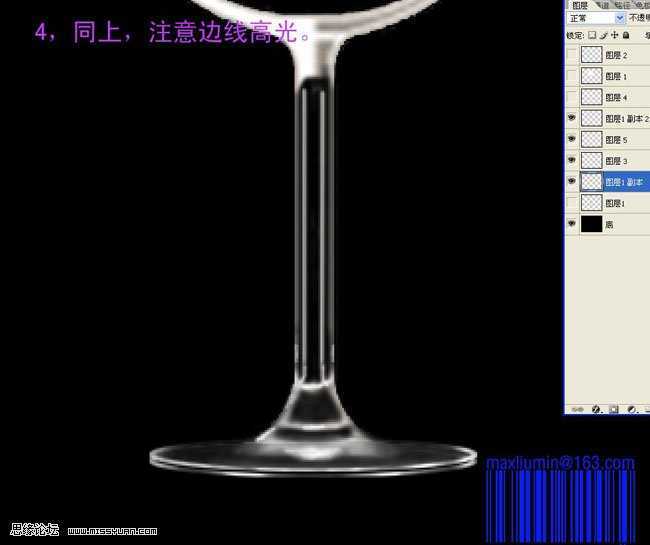This screenshot has height=545, width=650.
Task: Hide layer 图层1 副本 2 eye icon
Action: [x=572, y=118]
